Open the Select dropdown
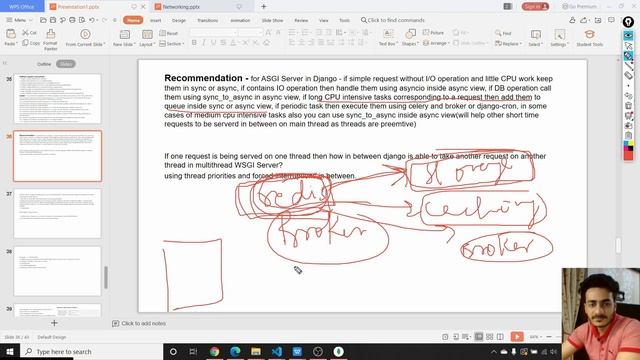The image size is (640, 360). coord(536,38)
